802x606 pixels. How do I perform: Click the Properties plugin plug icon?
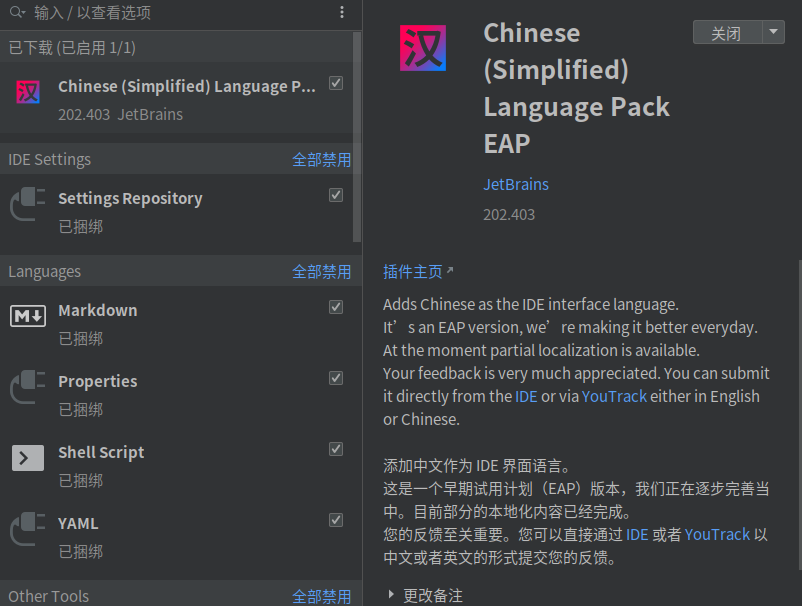click(28, 387)
